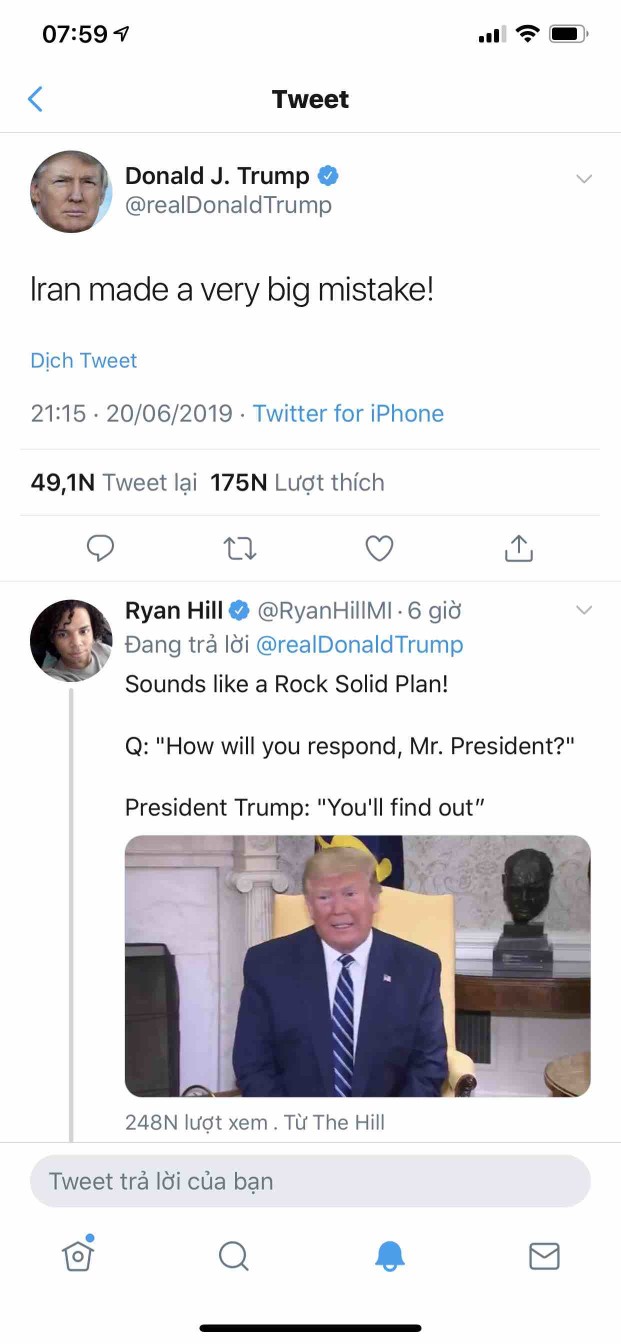The width and height of the screenshot is (621, 1344).
Task: Reply to Trump's tweet via speech bubble icon
Action: point(100,548)
